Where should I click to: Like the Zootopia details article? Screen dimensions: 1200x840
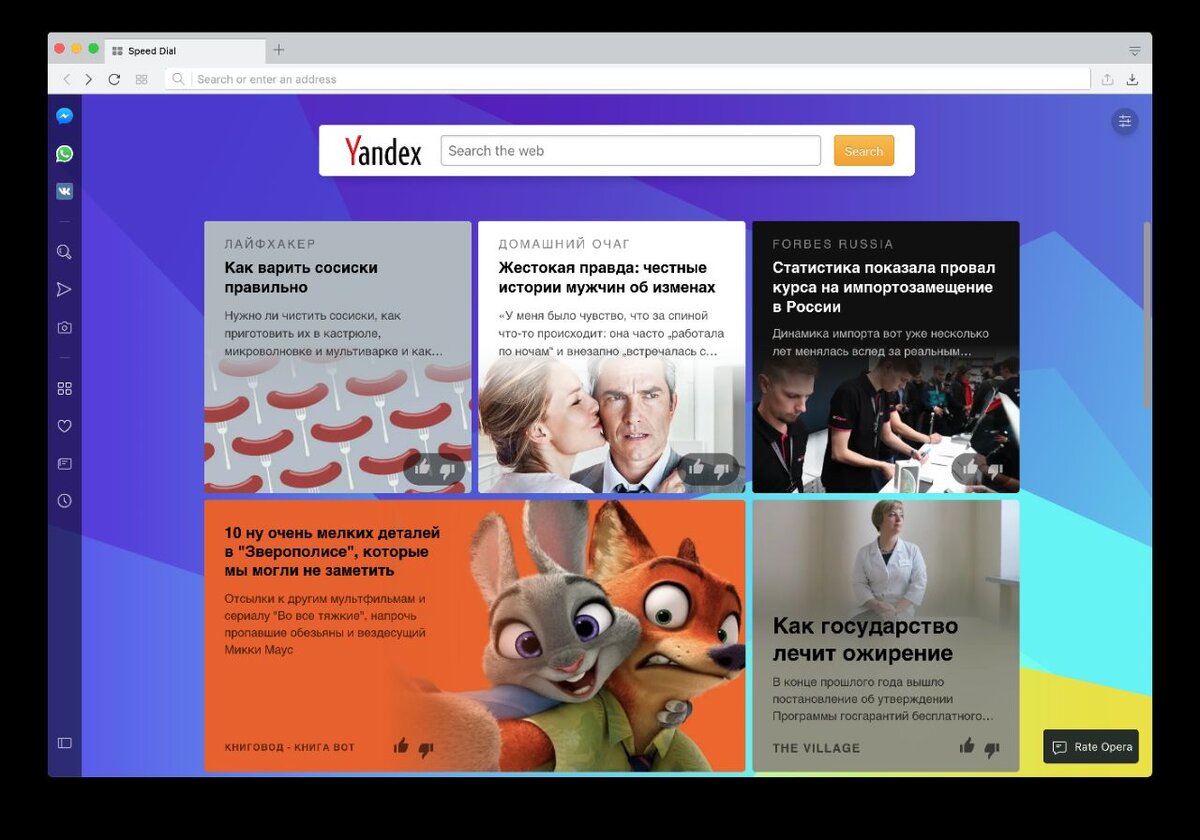point(401,745)
